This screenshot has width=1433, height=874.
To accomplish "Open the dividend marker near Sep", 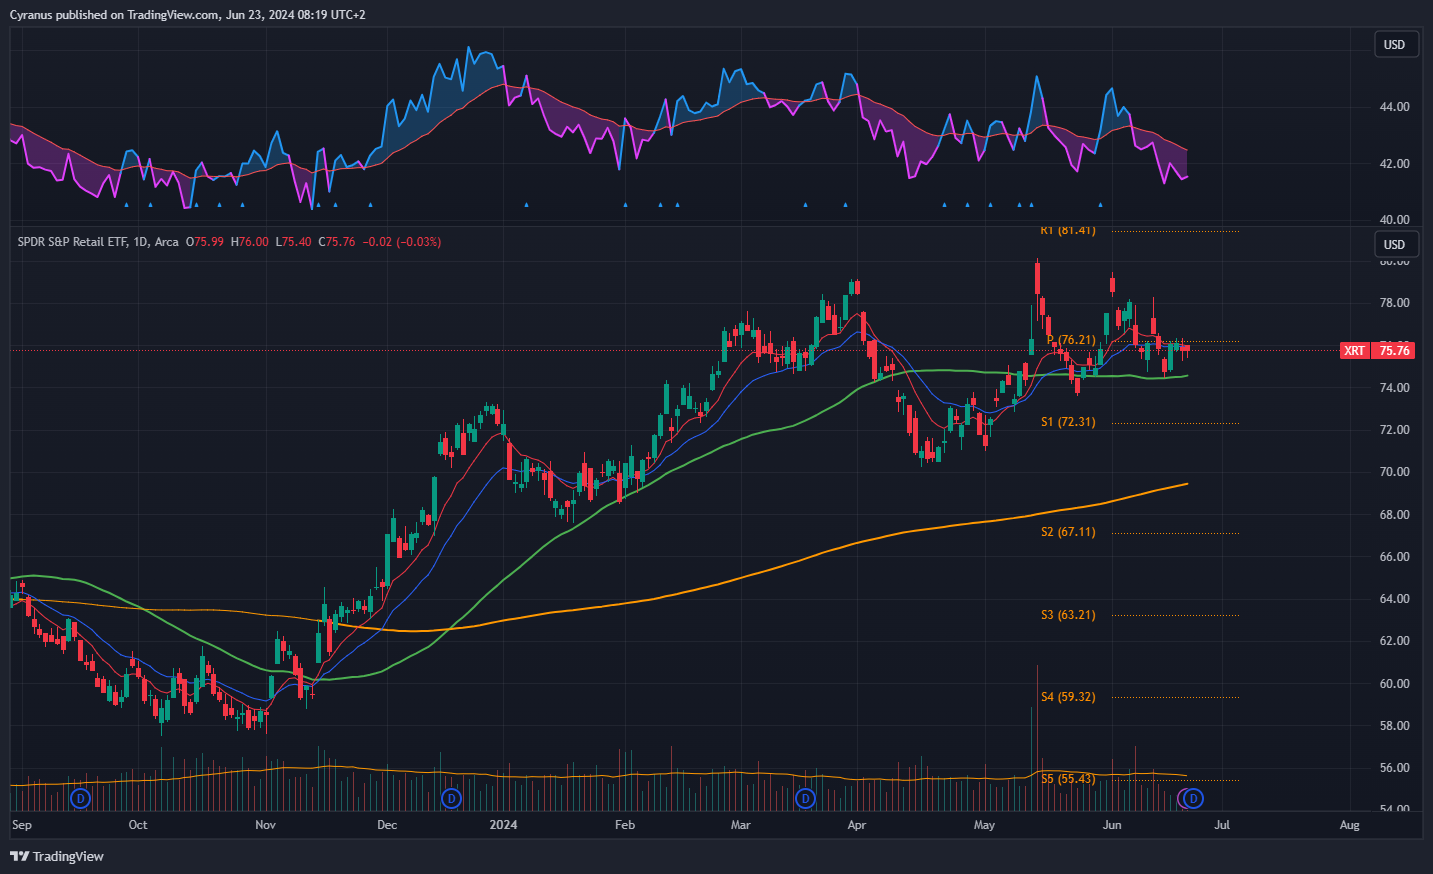I will 81,798.
